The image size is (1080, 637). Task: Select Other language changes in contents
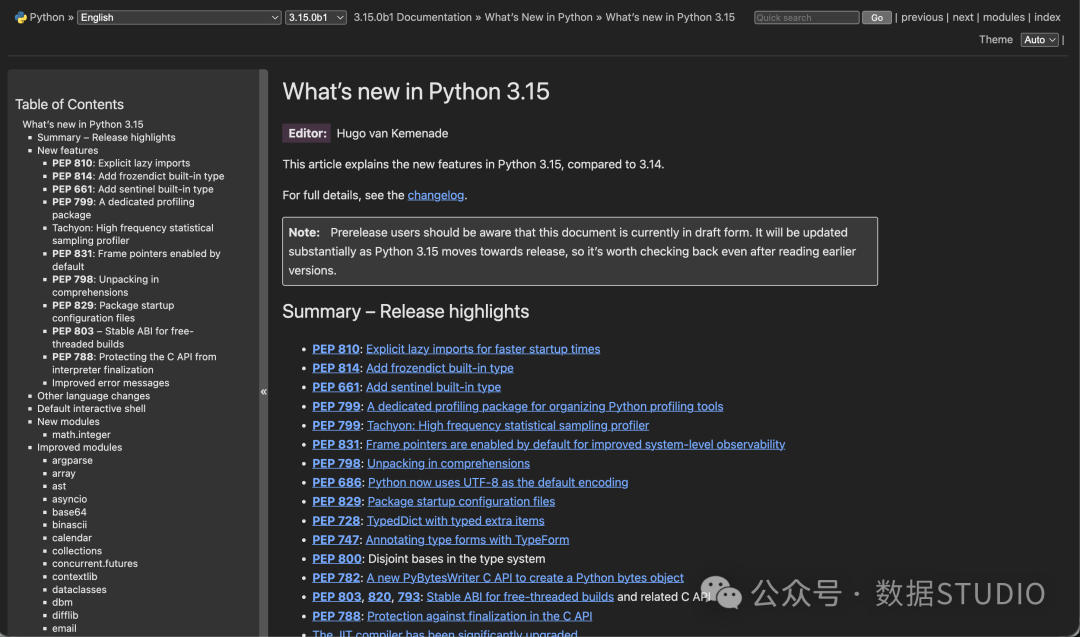pos(94,396)
